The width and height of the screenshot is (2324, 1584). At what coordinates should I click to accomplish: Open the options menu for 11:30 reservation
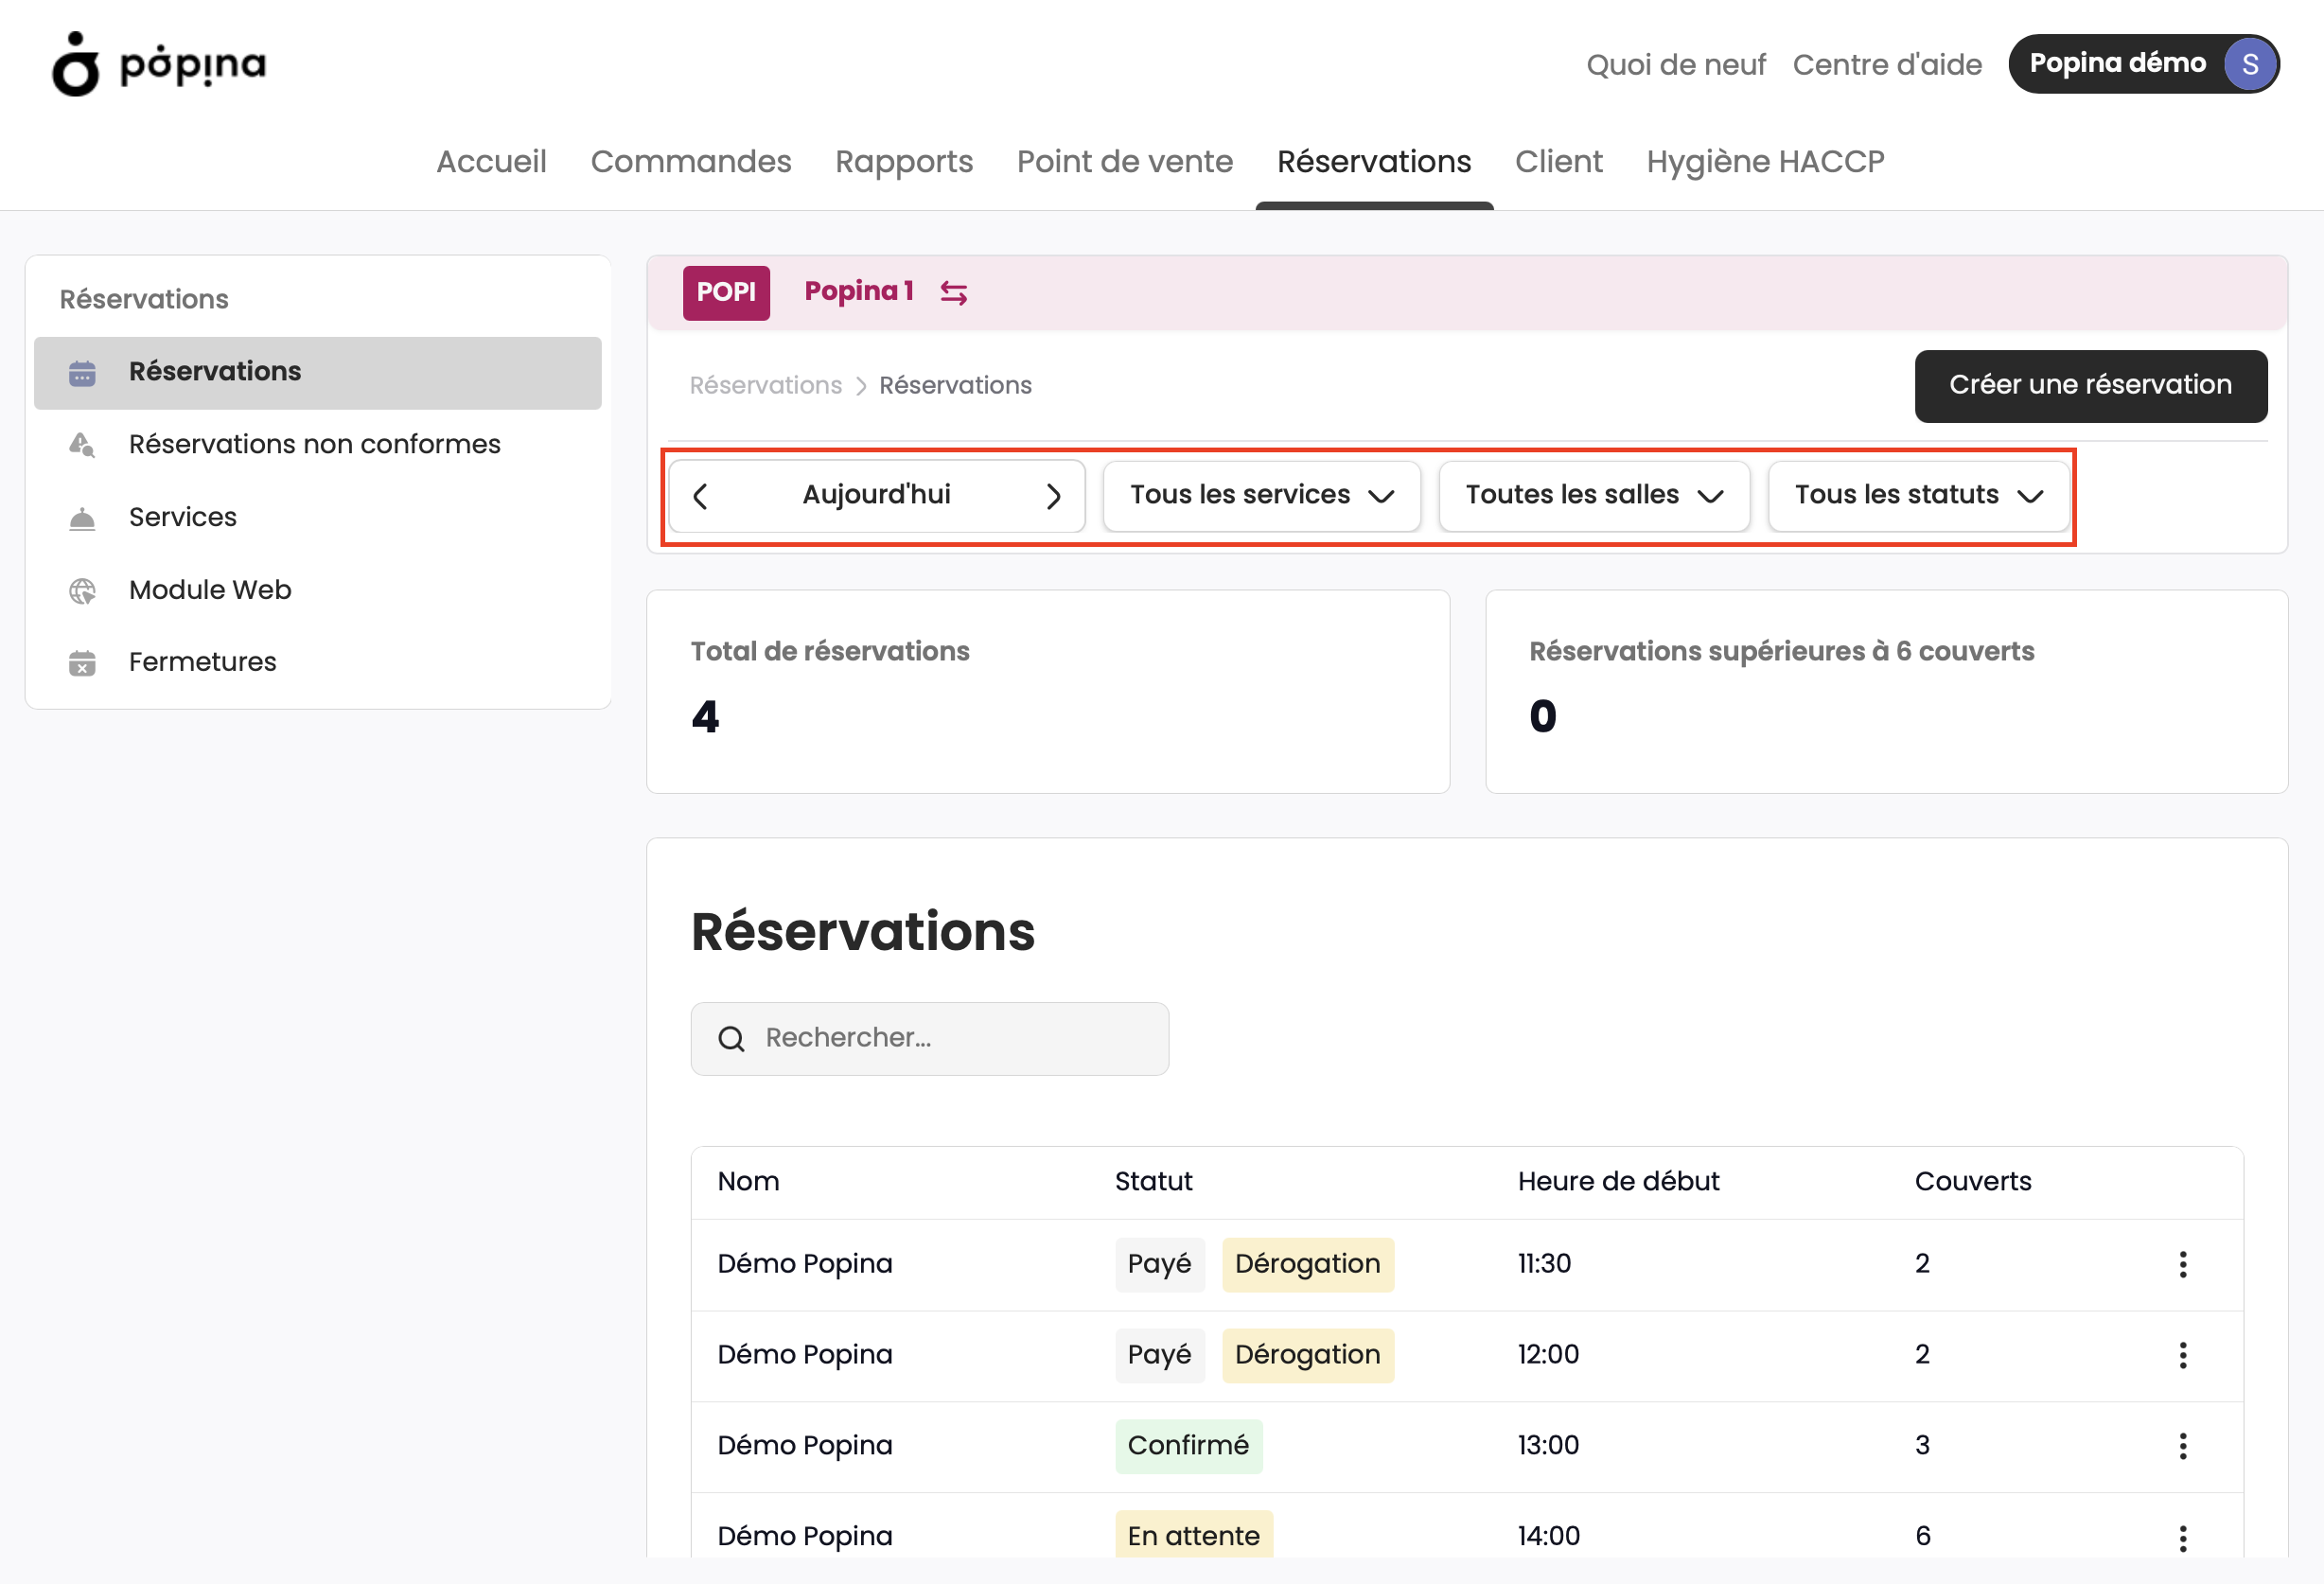pos(2182,1264)
